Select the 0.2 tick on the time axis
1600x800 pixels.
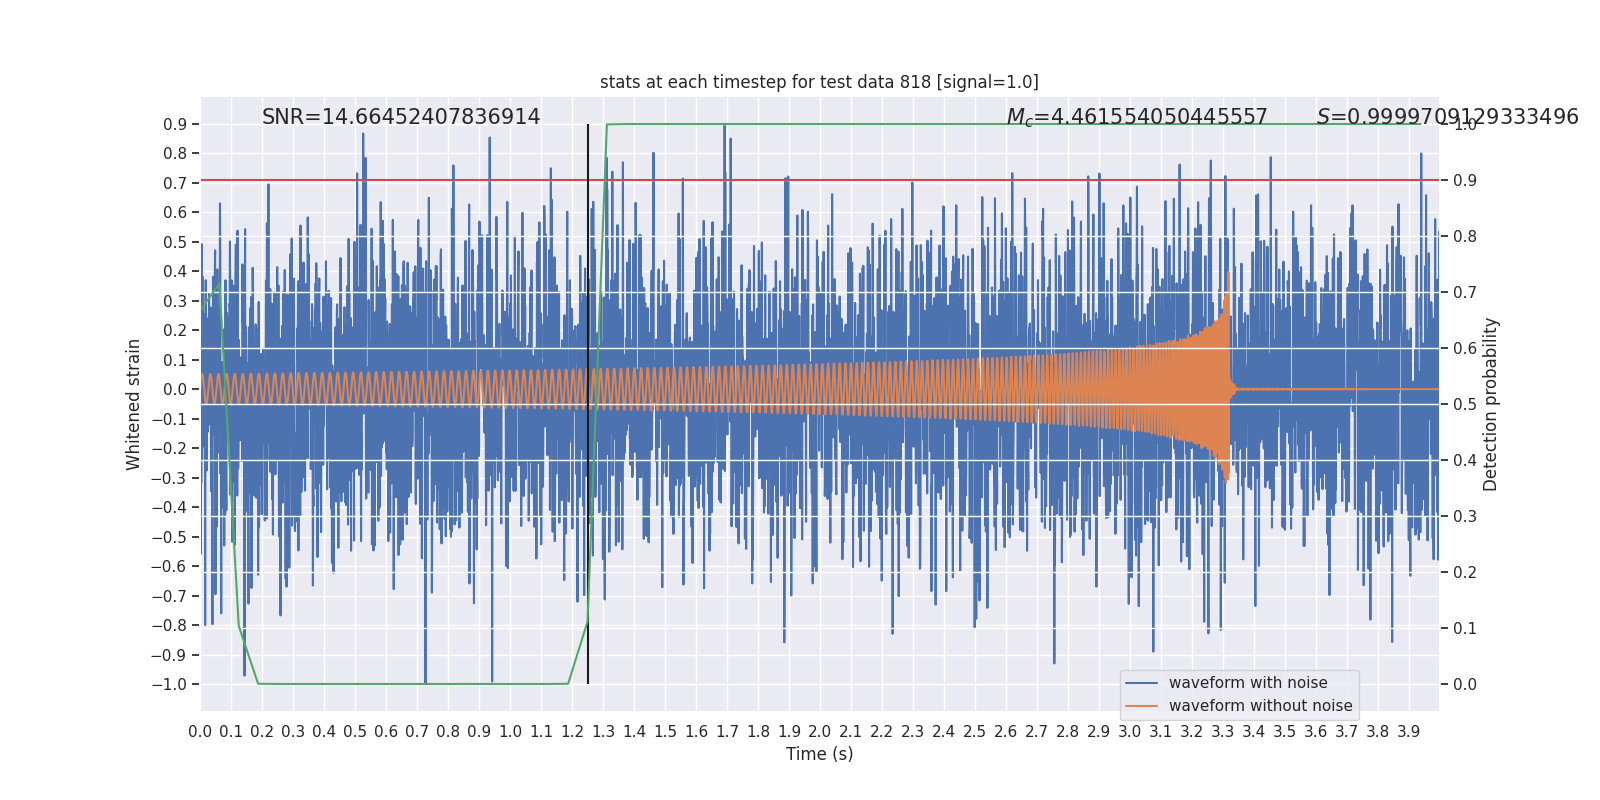tap(262, 732)
